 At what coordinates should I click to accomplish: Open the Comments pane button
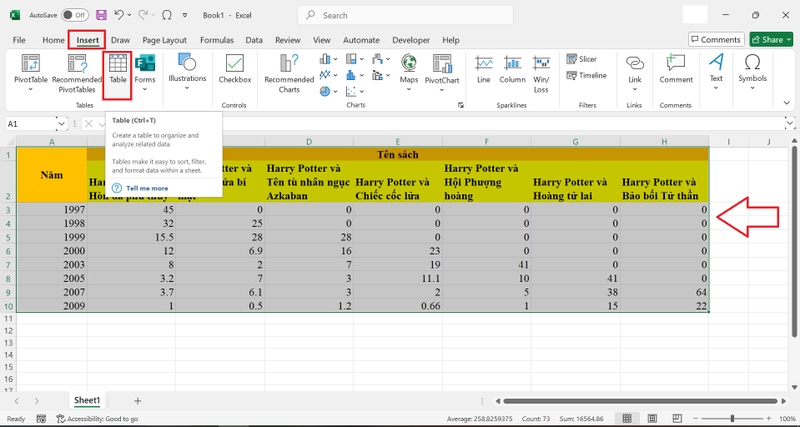click(x=716, y=40)
